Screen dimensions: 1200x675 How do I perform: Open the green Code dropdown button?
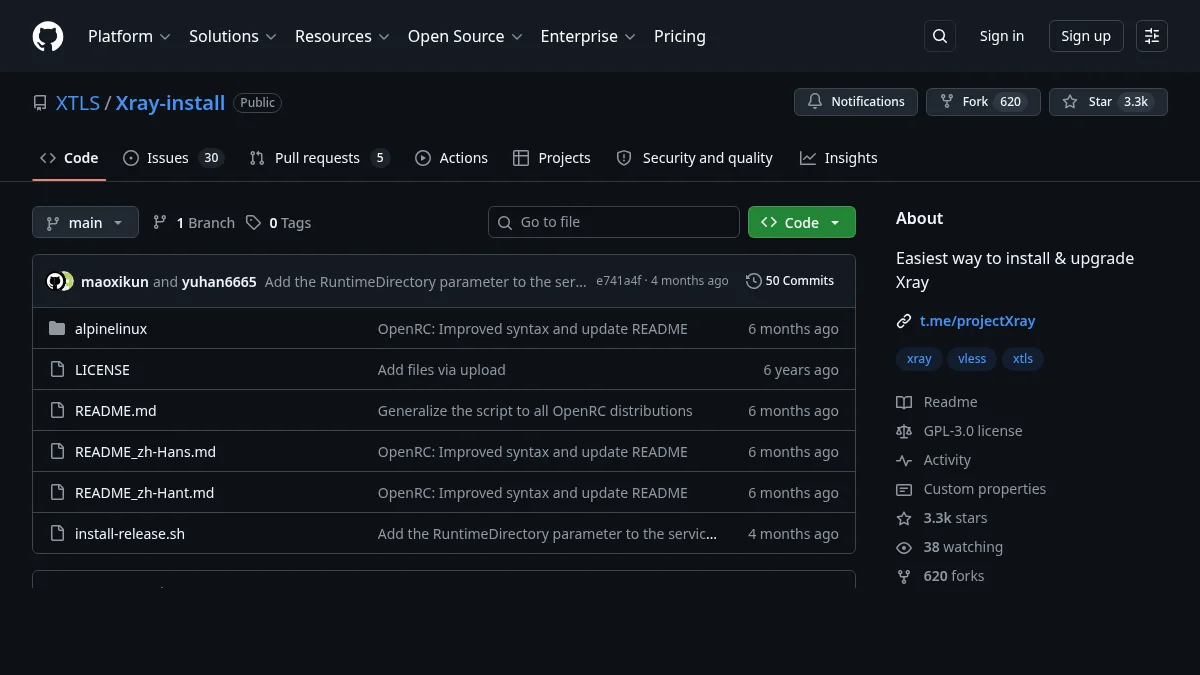click(802, 222)
